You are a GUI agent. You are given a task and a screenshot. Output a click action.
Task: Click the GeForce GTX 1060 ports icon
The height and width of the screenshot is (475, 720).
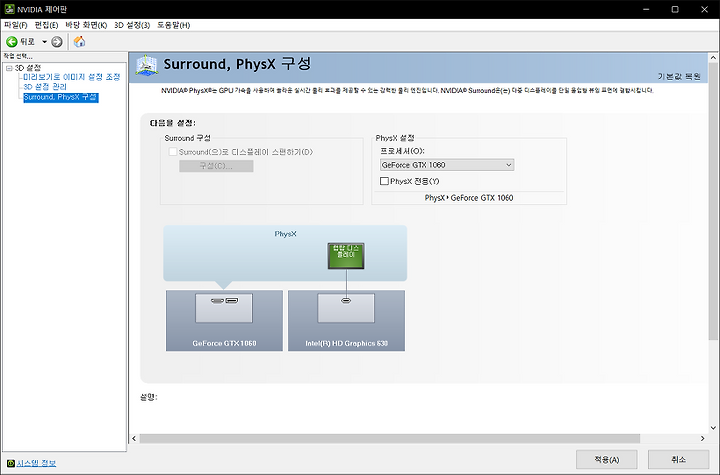(x=224, y=301)
